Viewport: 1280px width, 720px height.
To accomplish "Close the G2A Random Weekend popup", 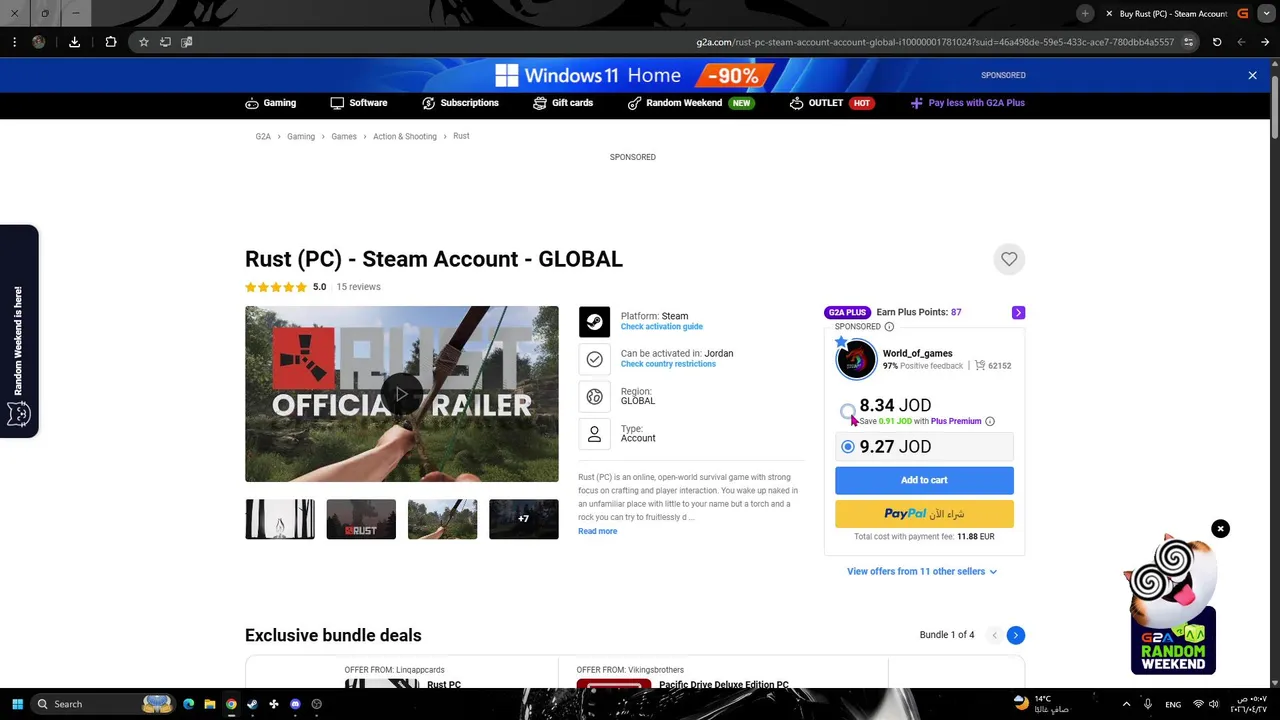I will 1220,528.
